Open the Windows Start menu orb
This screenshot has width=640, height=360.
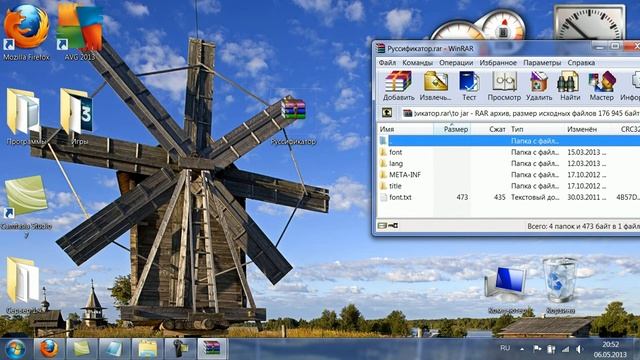click(x=15, y=349)
